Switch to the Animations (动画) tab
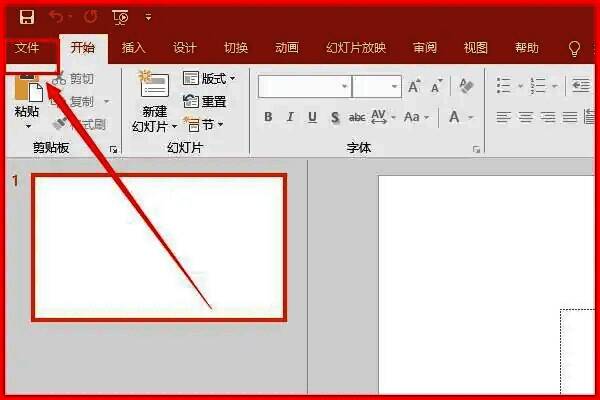600x400 pixels. point(287,48)
